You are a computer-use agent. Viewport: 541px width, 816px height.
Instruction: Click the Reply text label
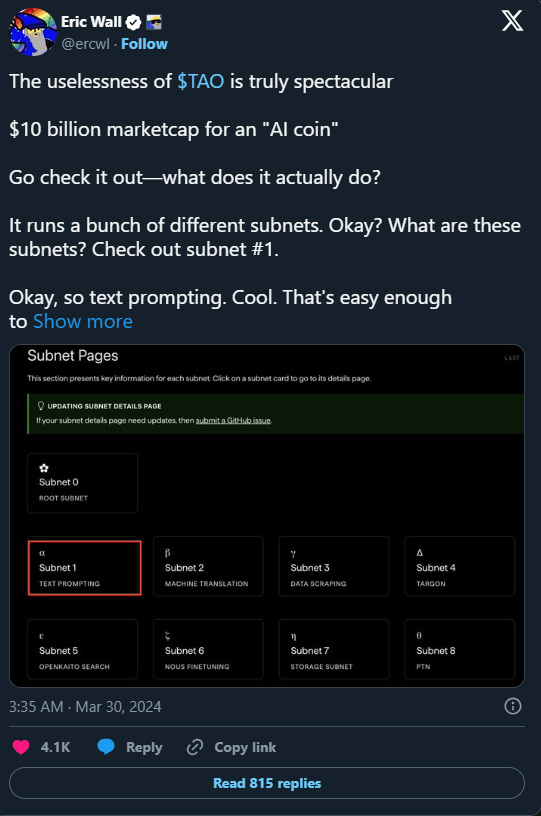tap(144, 747)
